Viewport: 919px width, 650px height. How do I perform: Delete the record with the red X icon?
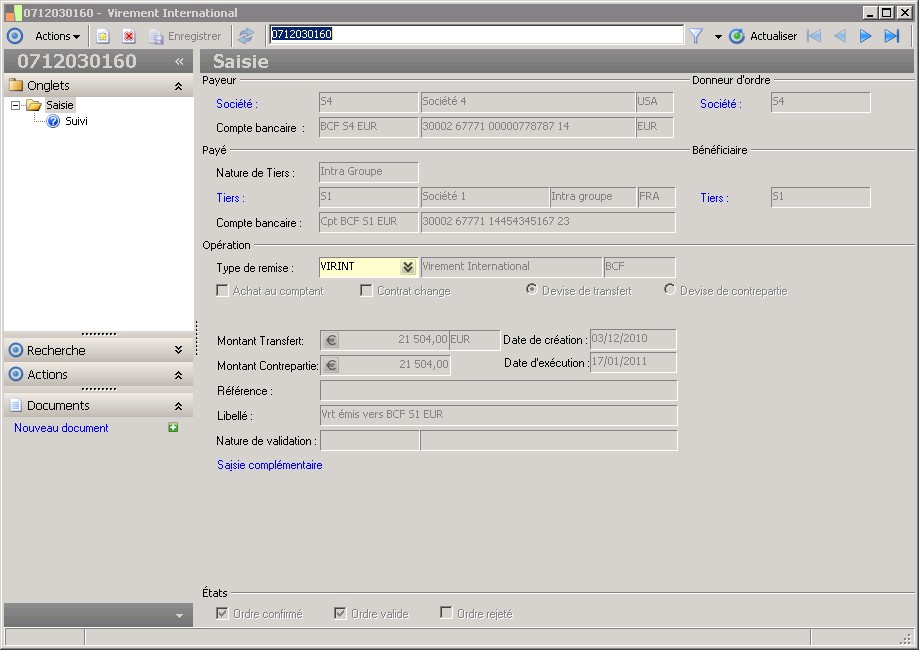coord(129,36)
